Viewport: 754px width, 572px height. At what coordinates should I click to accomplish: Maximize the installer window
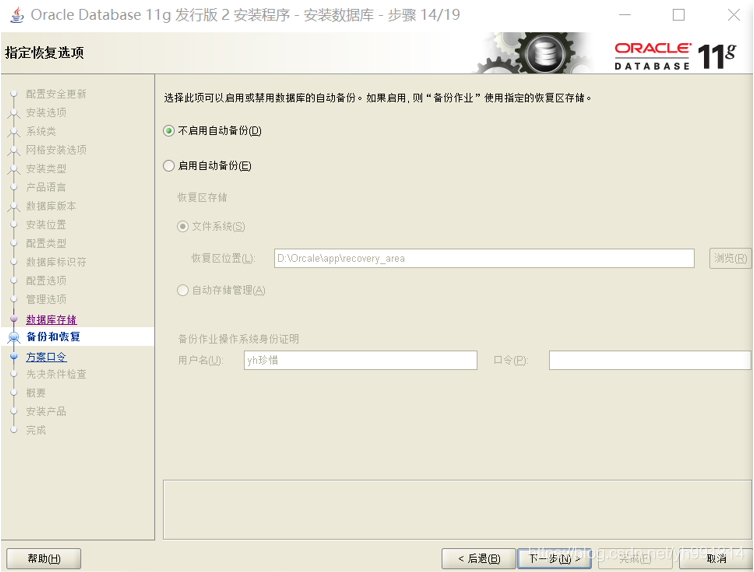click(679, 15)
